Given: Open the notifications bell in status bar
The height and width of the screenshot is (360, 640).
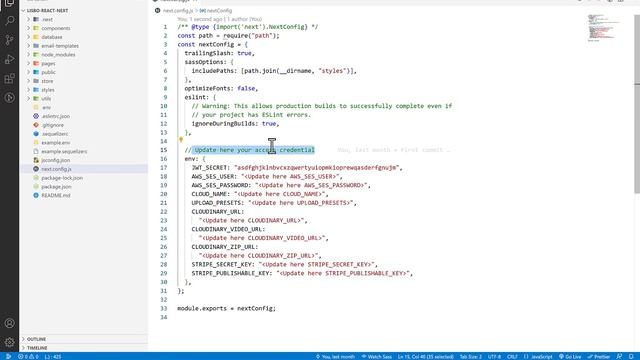Looking at the screenshot, I should [631, 357].
